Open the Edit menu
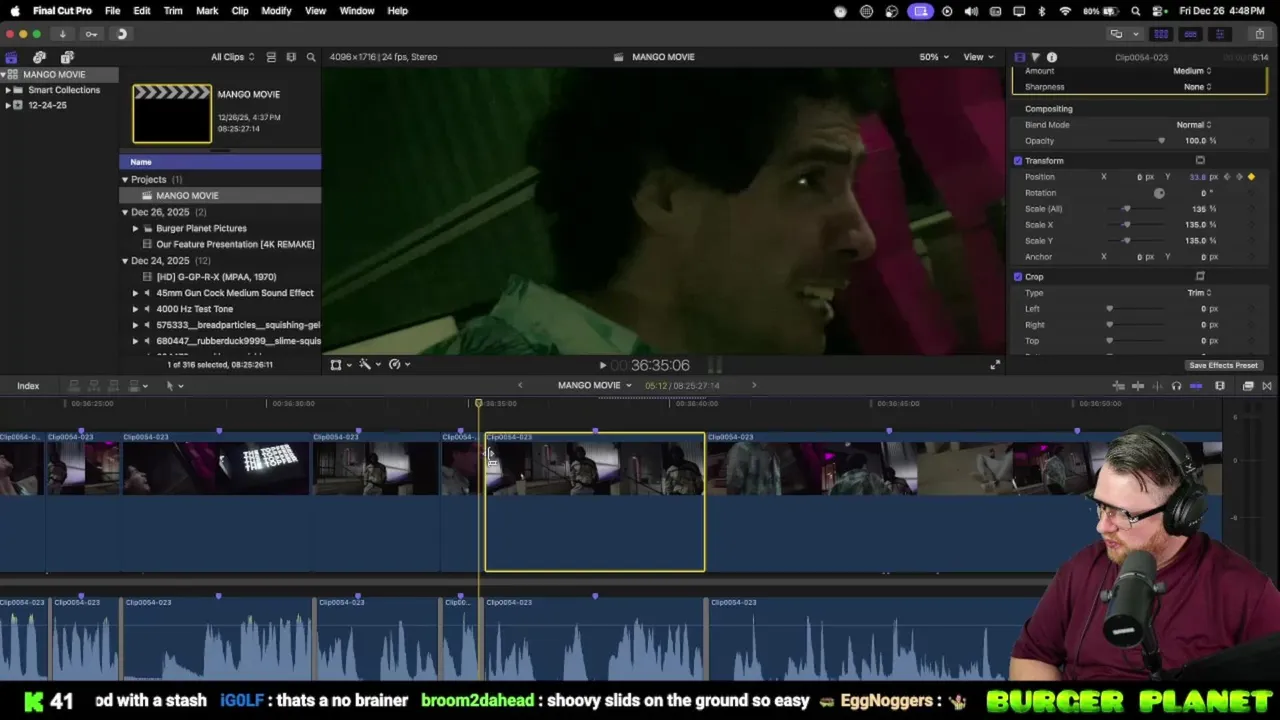Image resolution: width=1280 pixels, height=720 pixels. (x=142, y=11)
